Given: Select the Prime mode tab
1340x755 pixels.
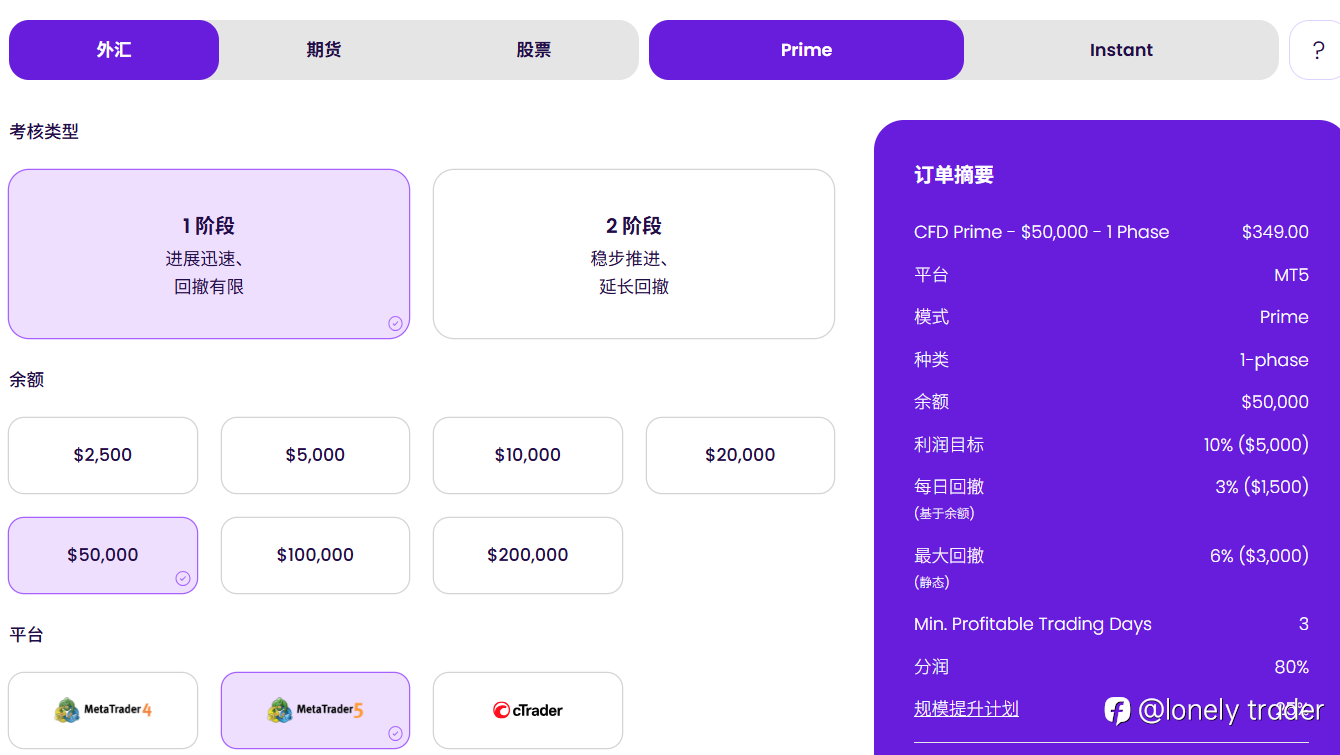Looking at the screenshot, I should pos(806,50).
